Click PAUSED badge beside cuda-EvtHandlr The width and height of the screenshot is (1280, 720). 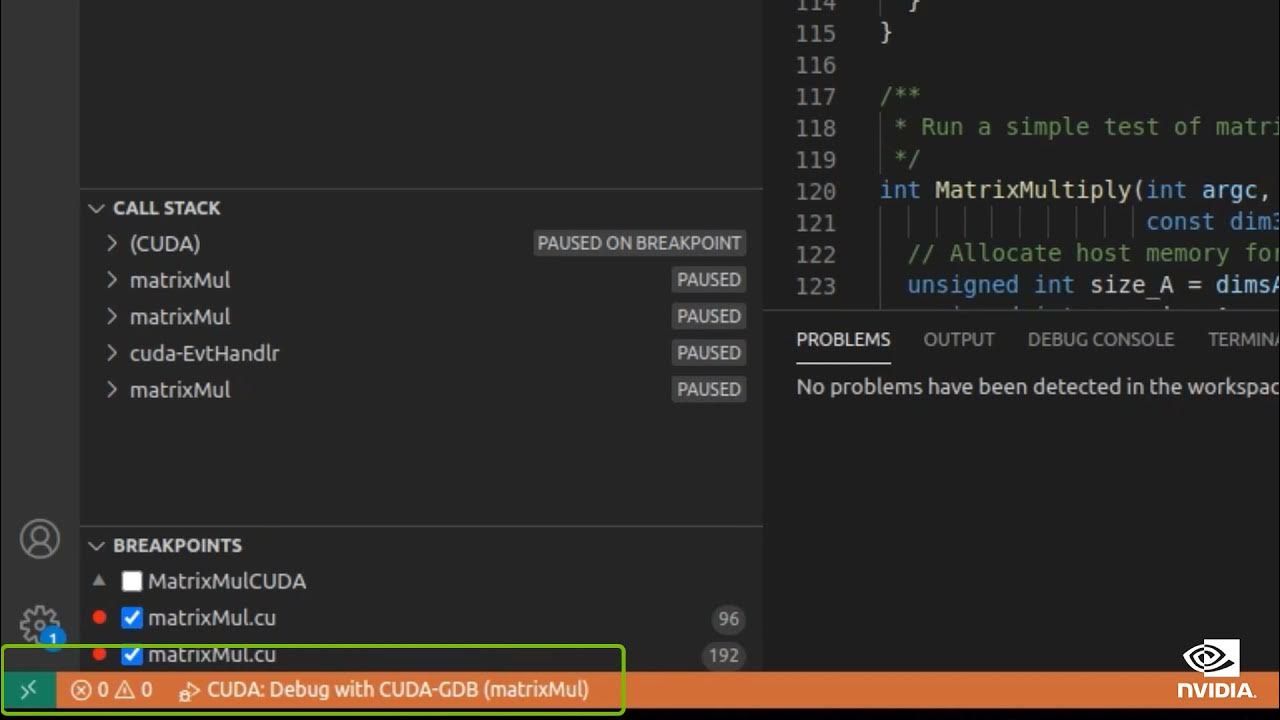(709, 353)
